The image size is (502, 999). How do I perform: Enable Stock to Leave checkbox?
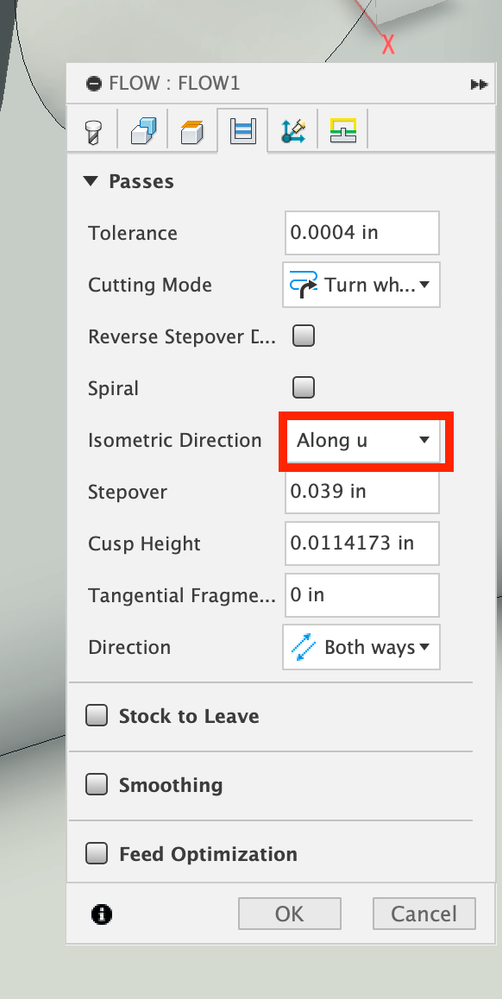(x=97, y=715)
